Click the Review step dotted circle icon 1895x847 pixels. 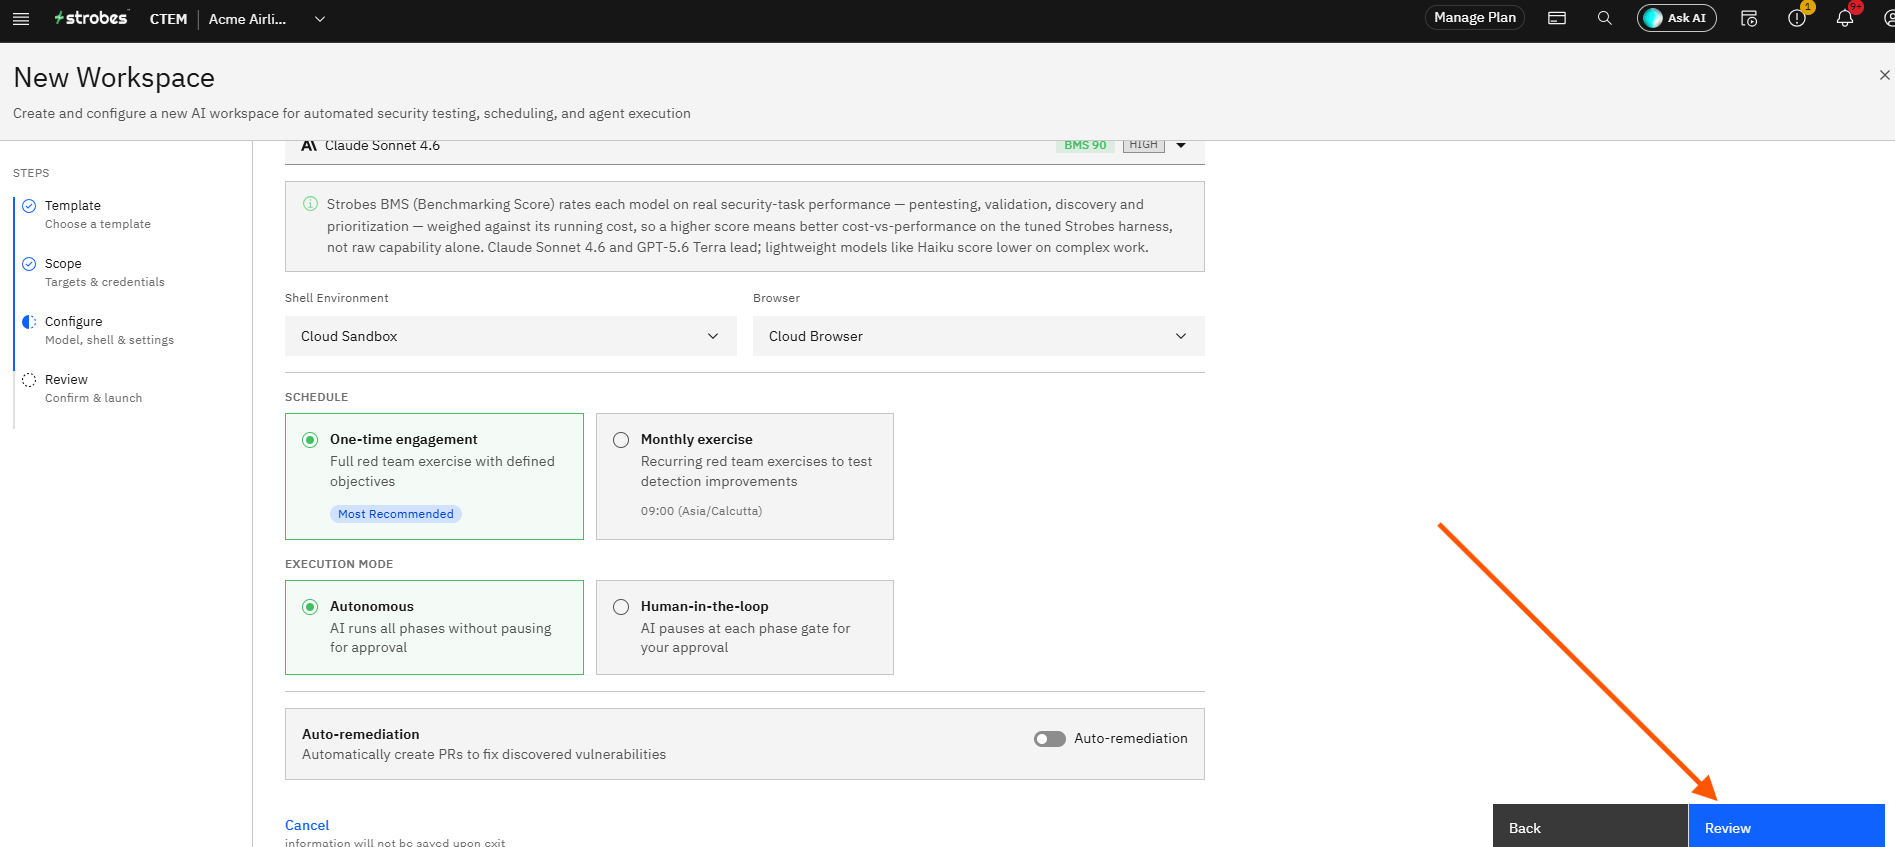(29, 380)
